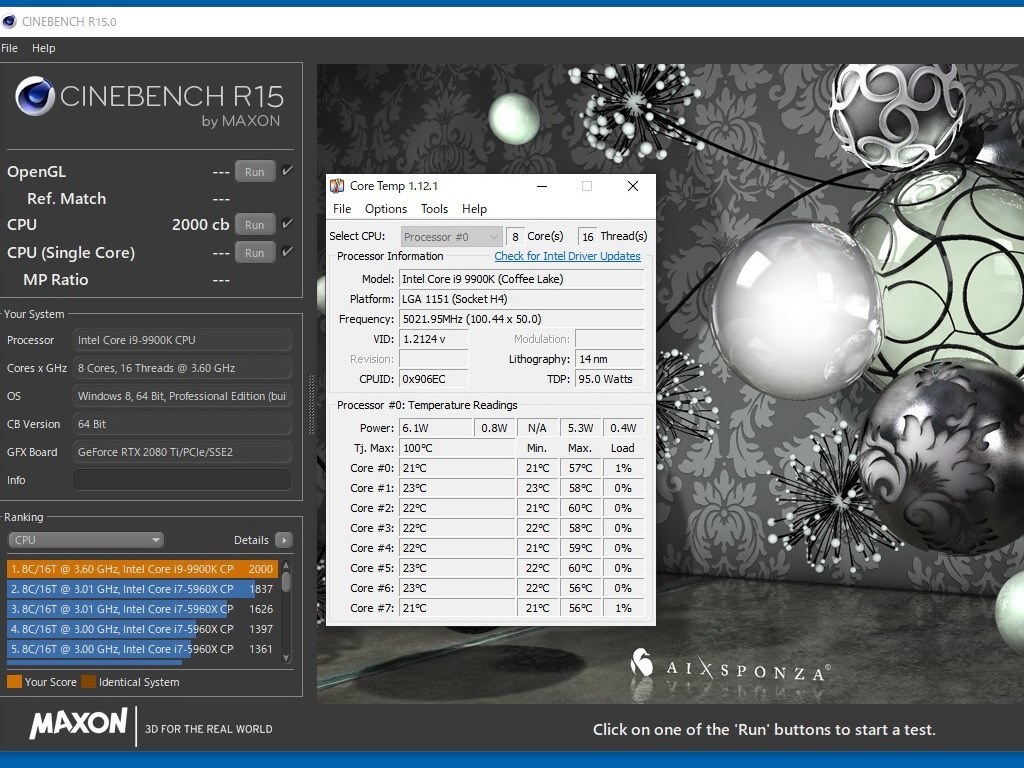
Task: Click the MAXON logo at bottom
Action: [78, 724]
